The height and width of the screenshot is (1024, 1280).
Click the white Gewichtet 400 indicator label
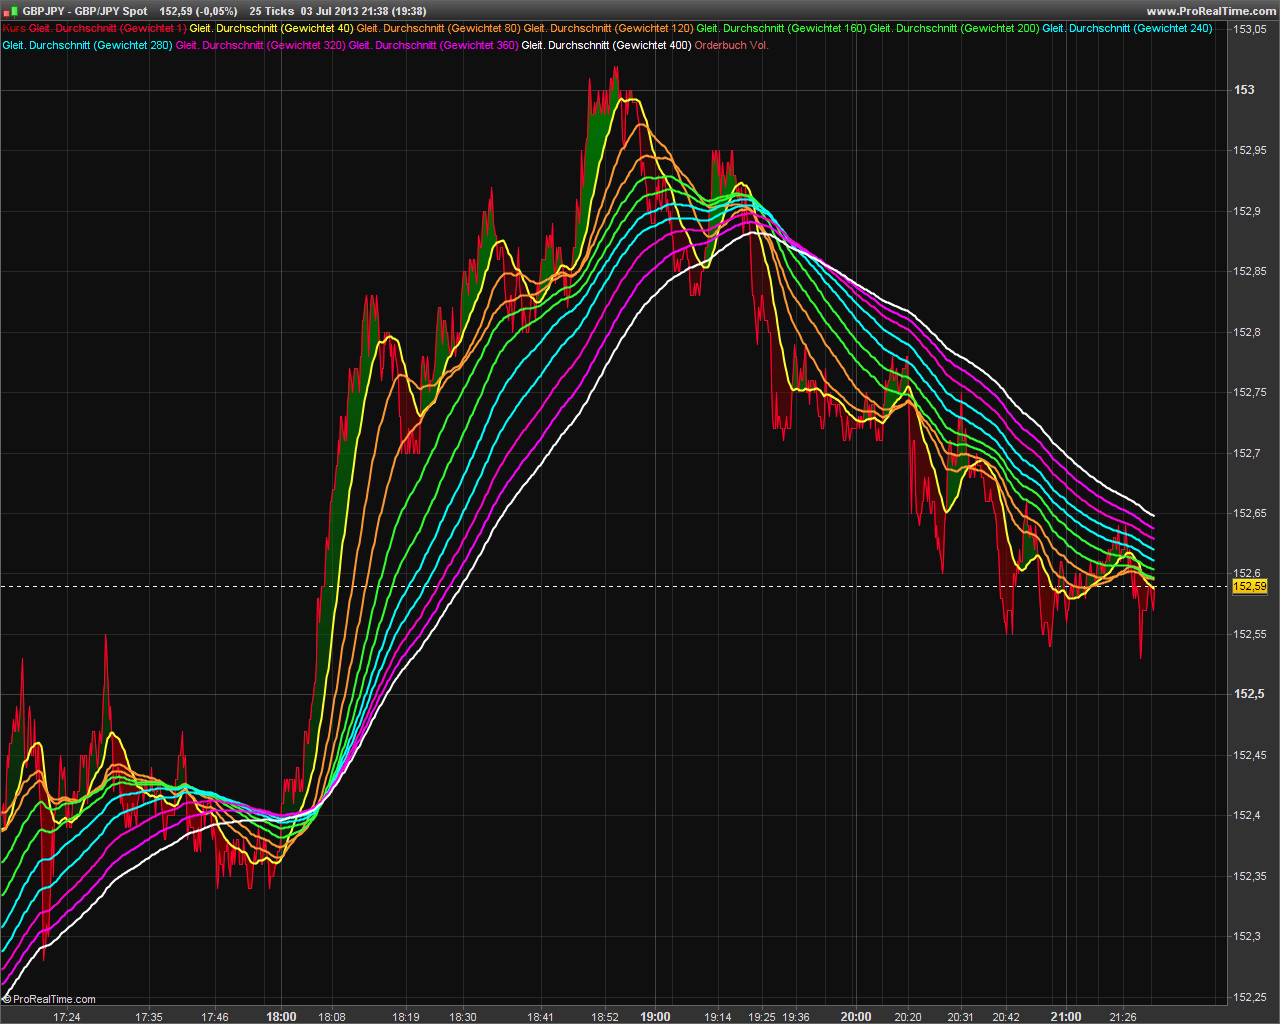tap(606, 45)
